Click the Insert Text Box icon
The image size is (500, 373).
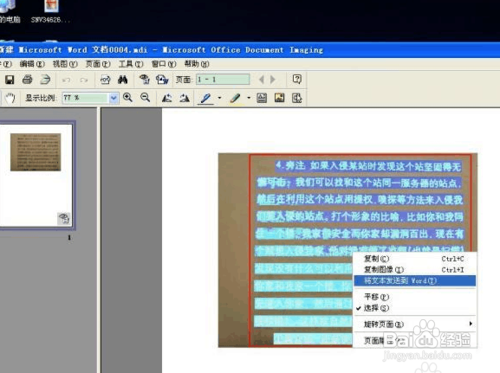(x=262, y=98)
